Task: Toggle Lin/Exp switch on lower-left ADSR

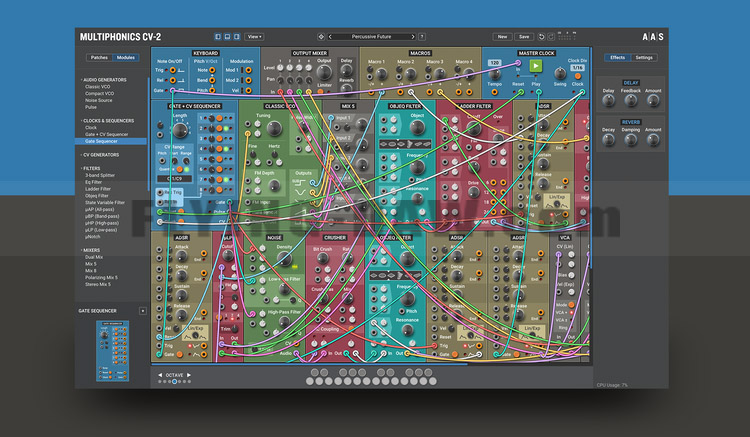Action: point(195,332)
